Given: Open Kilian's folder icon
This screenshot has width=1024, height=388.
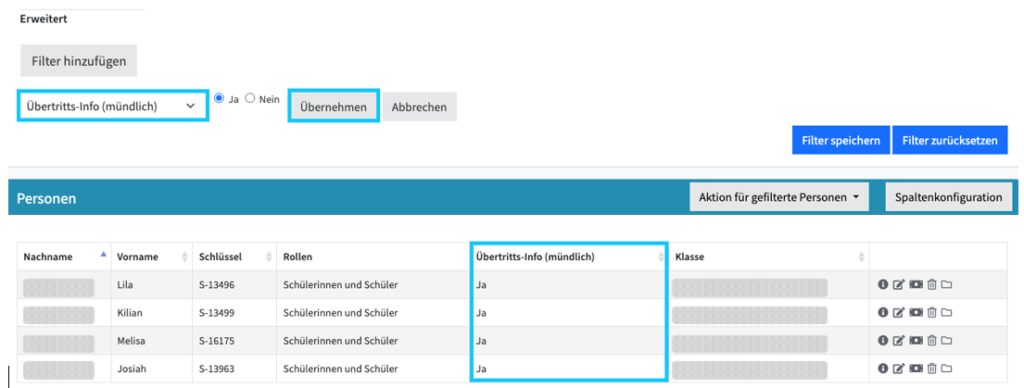Looking at the screenshot, I should pos(946,312).
